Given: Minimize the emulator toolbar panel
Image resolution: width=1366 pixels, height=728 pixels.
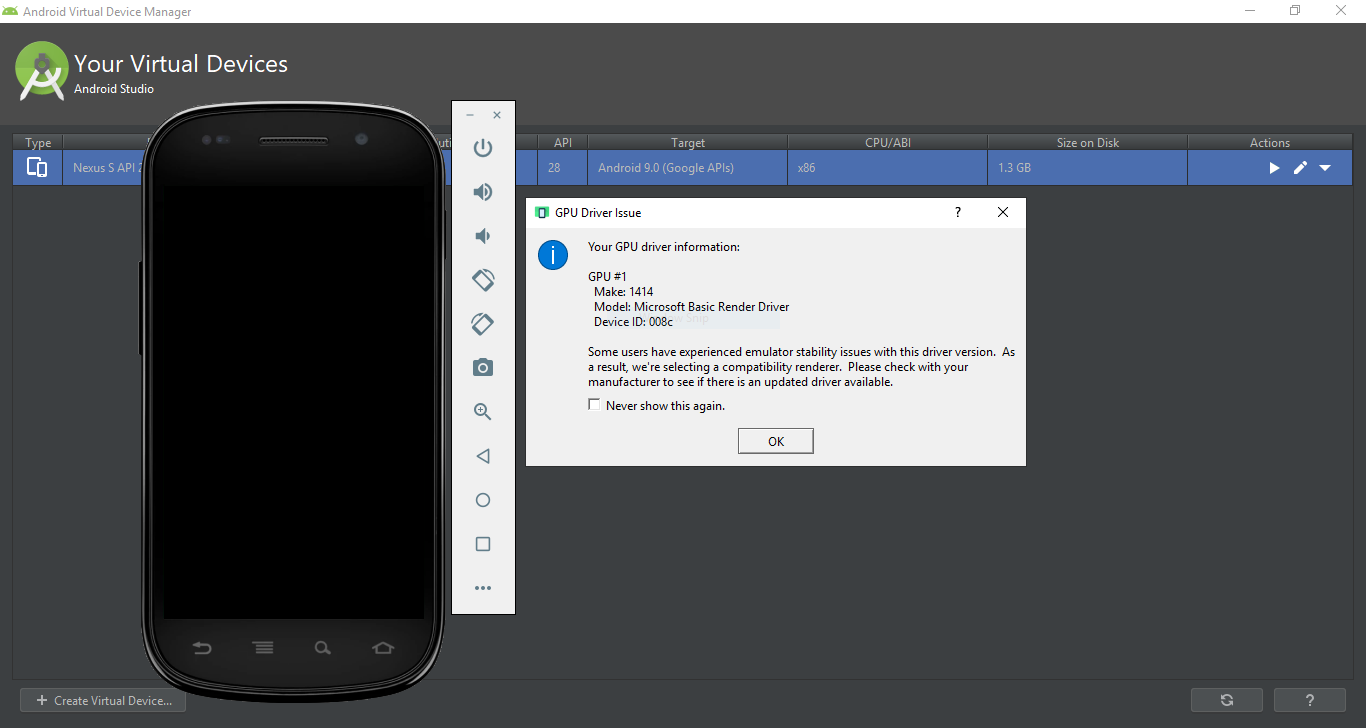Looking at the screenshot, I should tap(470, 116).
